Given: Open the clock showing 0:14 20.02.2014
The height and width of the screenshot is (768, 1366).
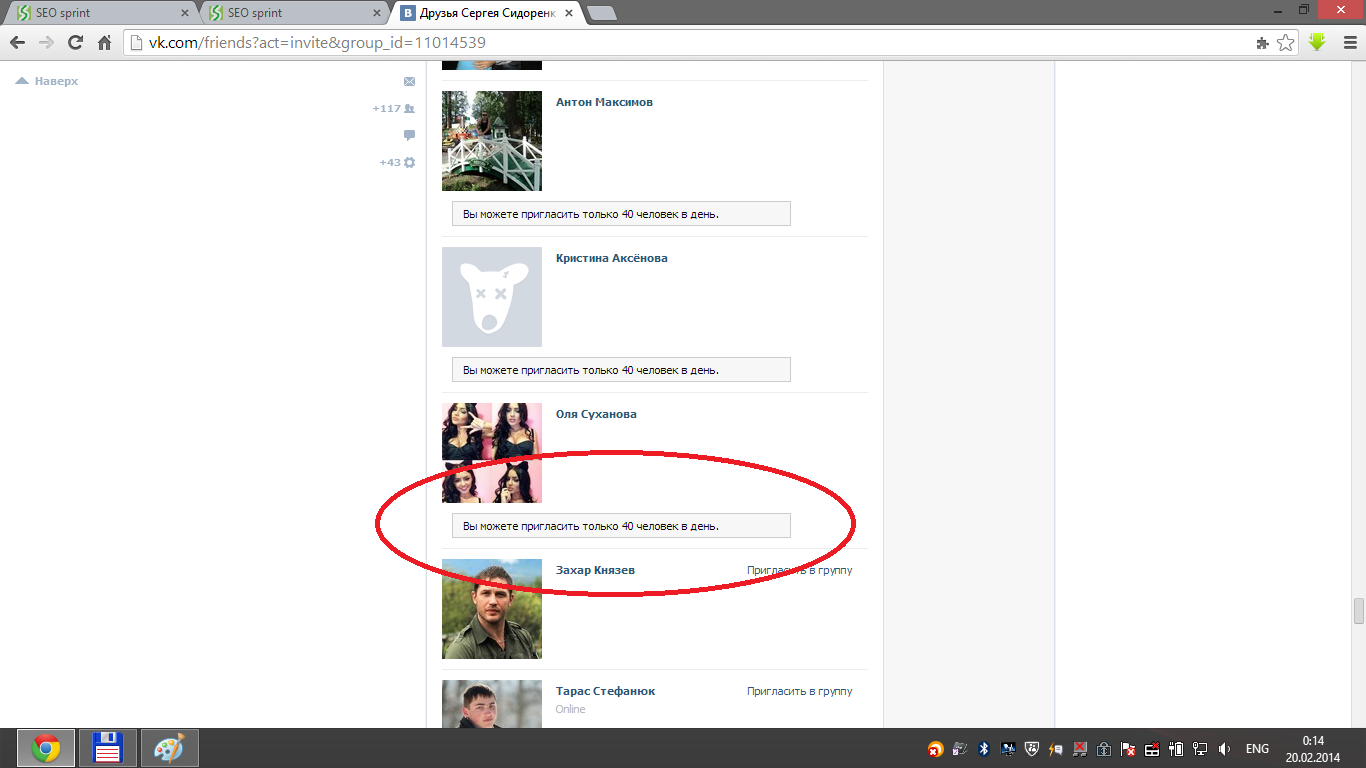Looking at the screenshot, I should (x=1313, y=749).
